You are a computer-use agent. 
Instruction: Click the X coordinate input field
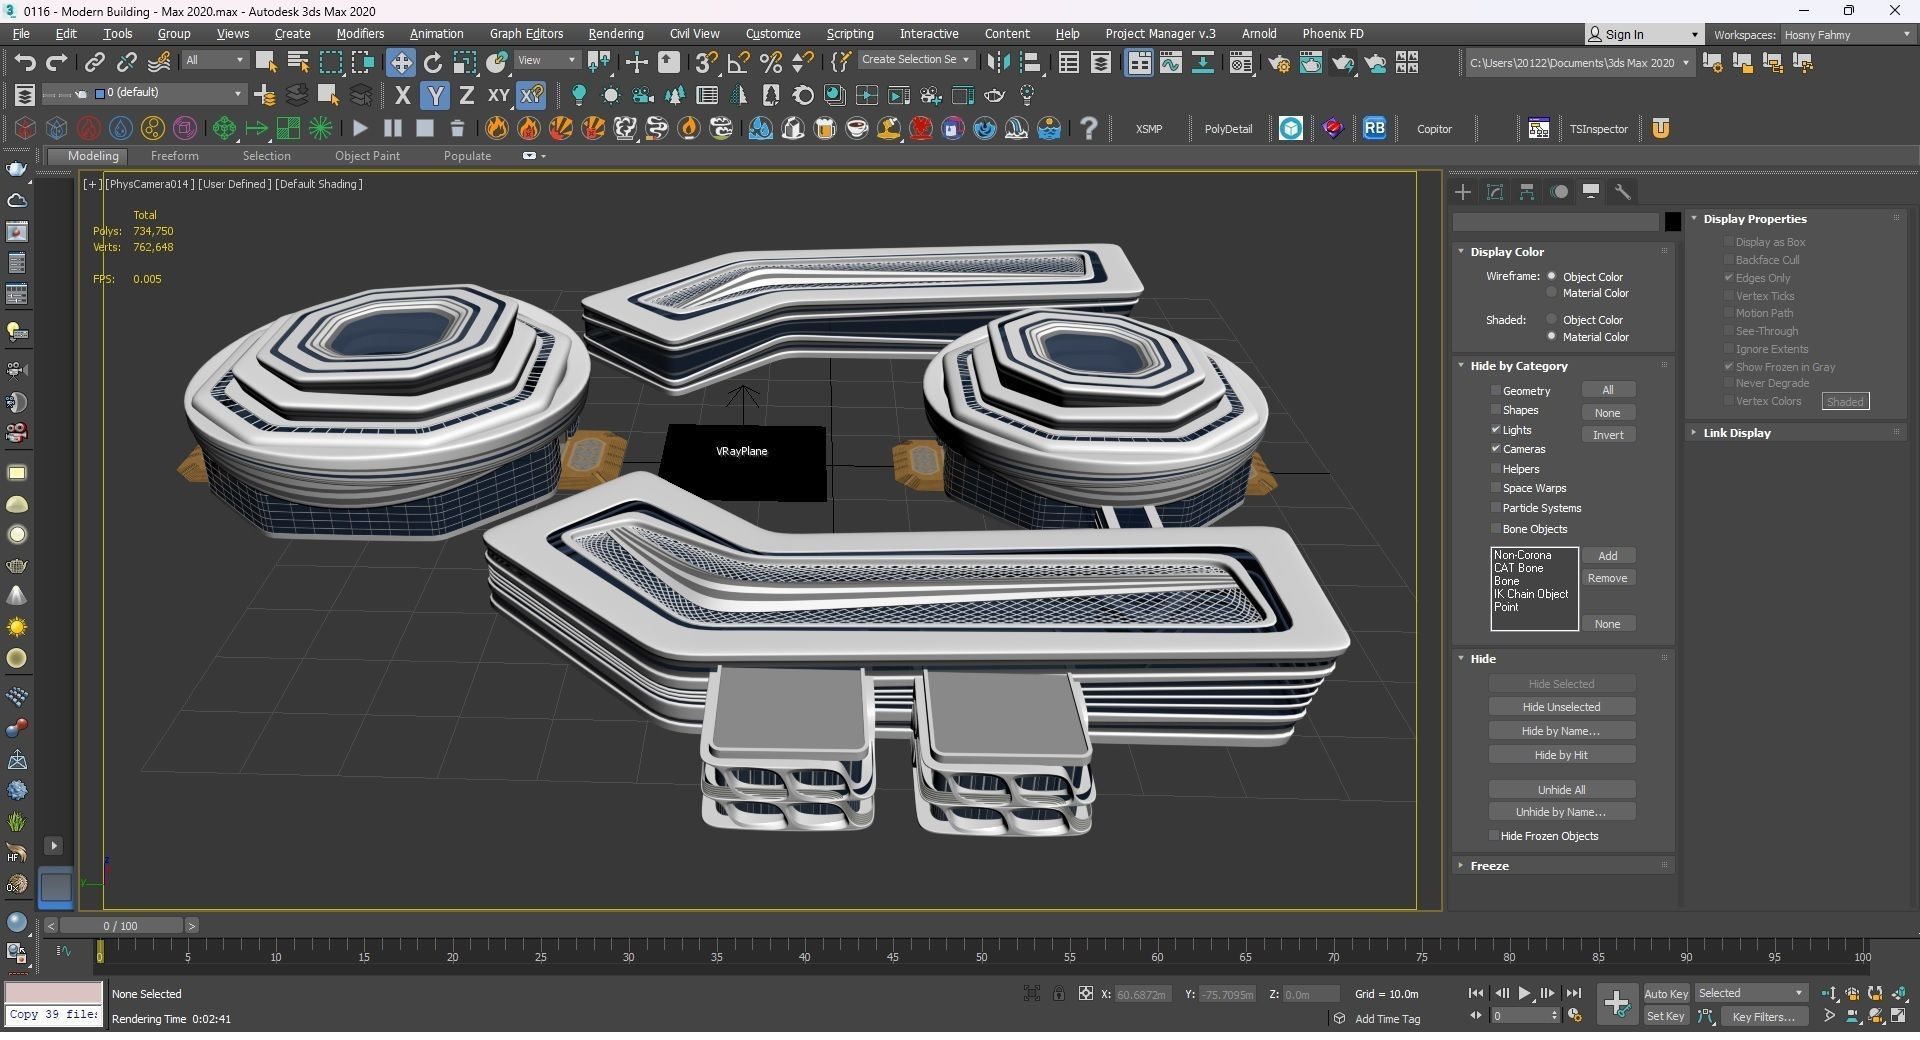[1142, 994]
